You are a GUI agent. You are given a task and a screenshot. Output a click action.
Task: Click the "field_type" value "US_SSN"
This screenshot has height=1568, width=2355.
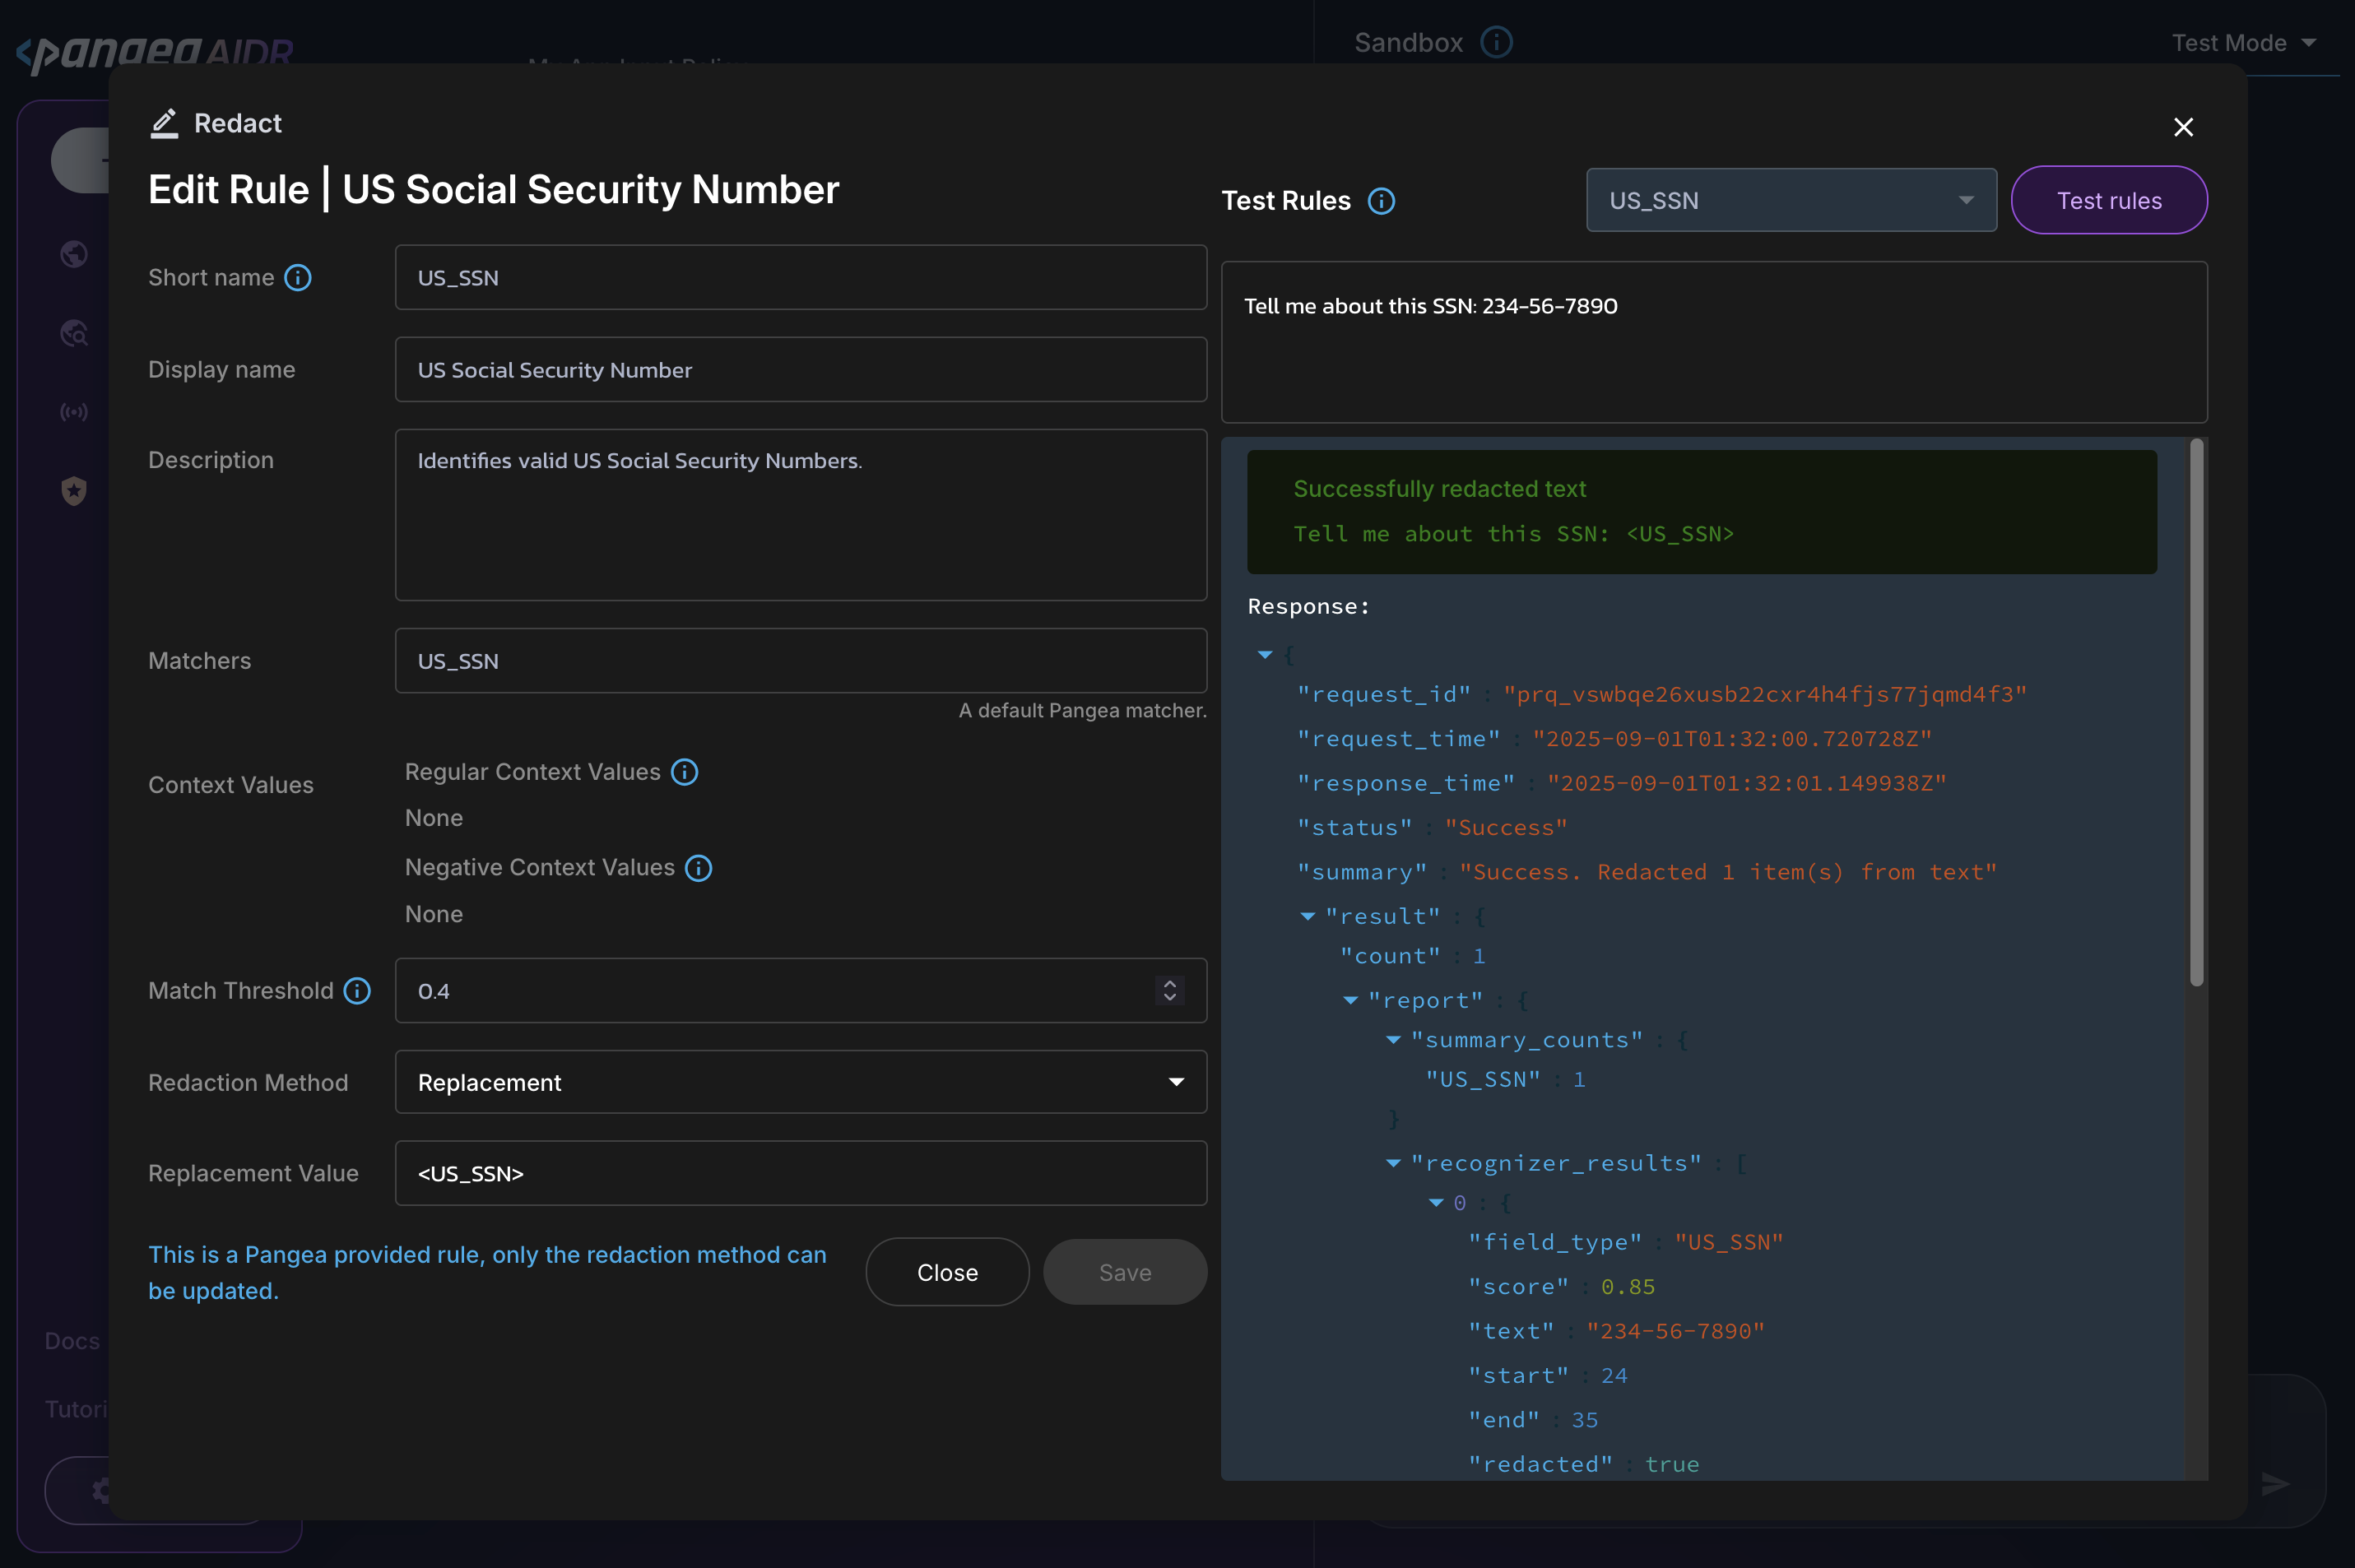pos(1728,1243)
